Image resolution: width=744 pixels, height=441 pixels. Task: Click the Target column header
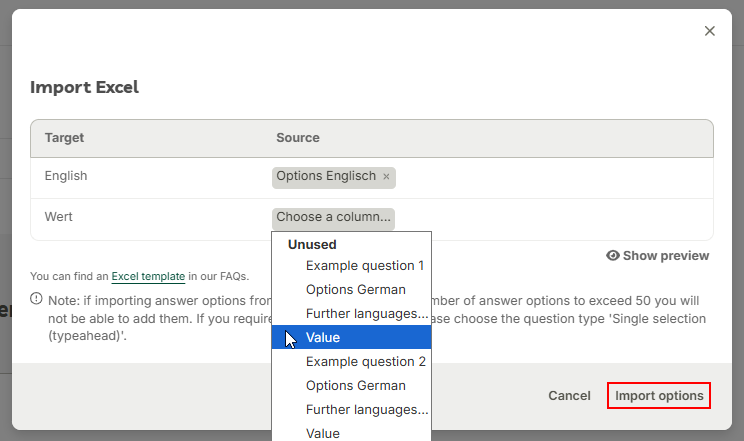(64, 138)
